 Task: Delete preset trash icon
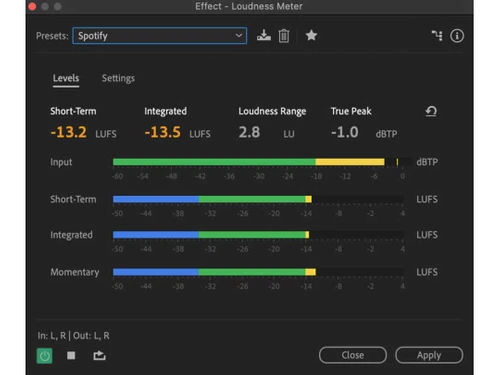(x=284, y=36)
